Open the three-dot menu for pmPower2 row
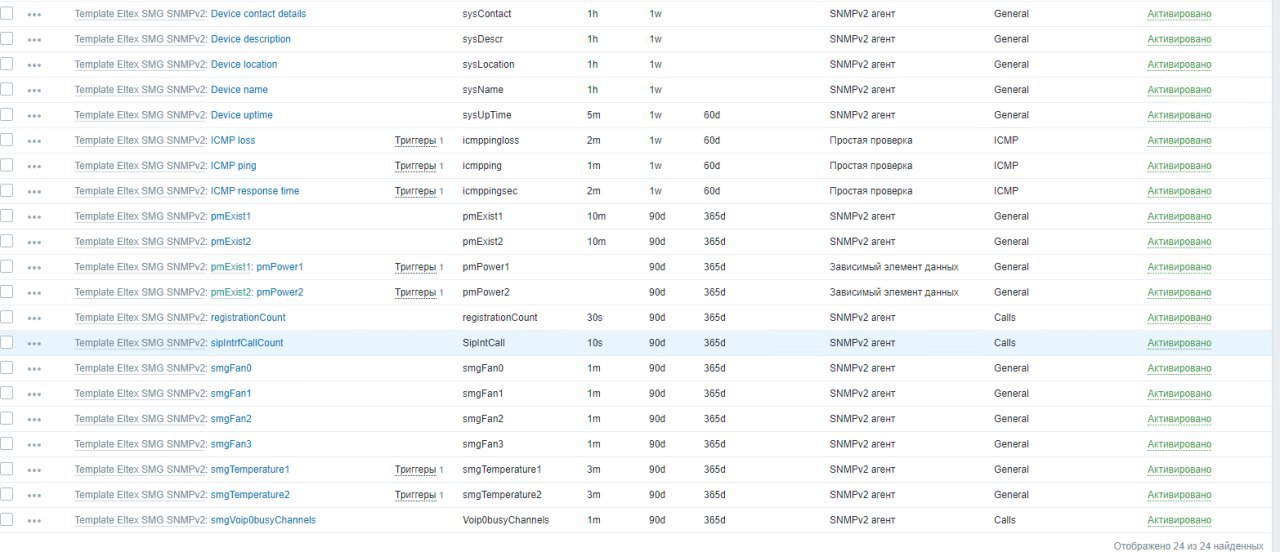Screen dimensions: 1280x552 34,293
